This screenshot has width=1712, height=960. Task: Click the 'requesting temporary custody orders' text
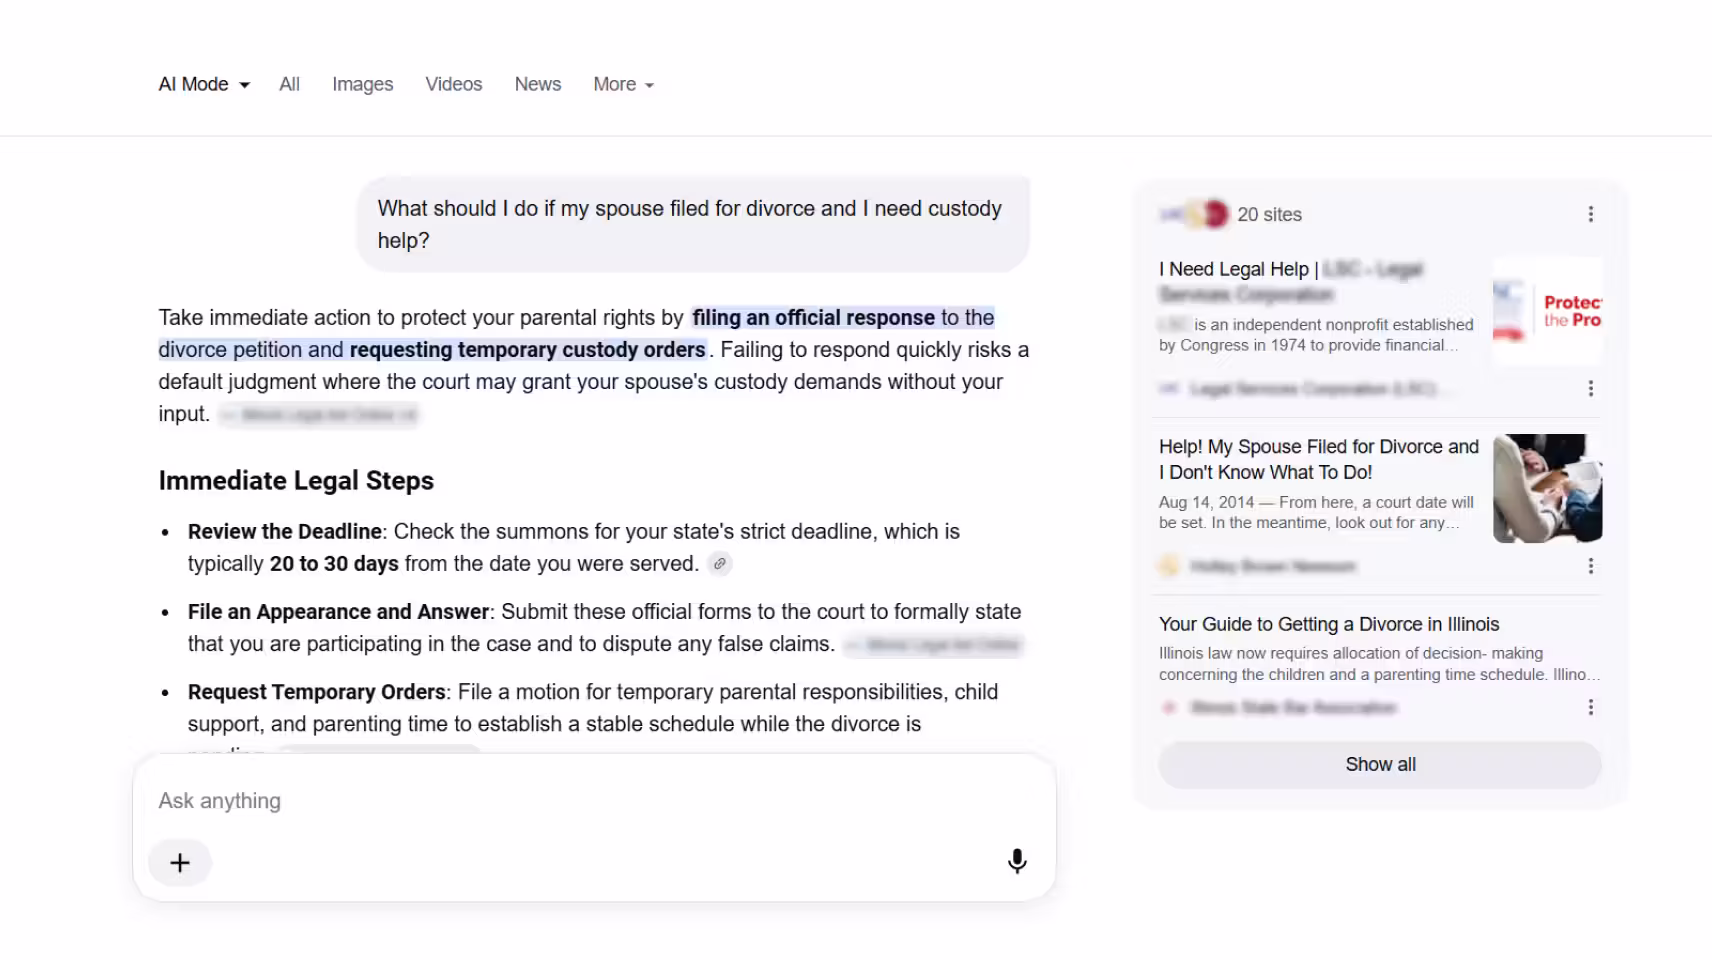527,350
